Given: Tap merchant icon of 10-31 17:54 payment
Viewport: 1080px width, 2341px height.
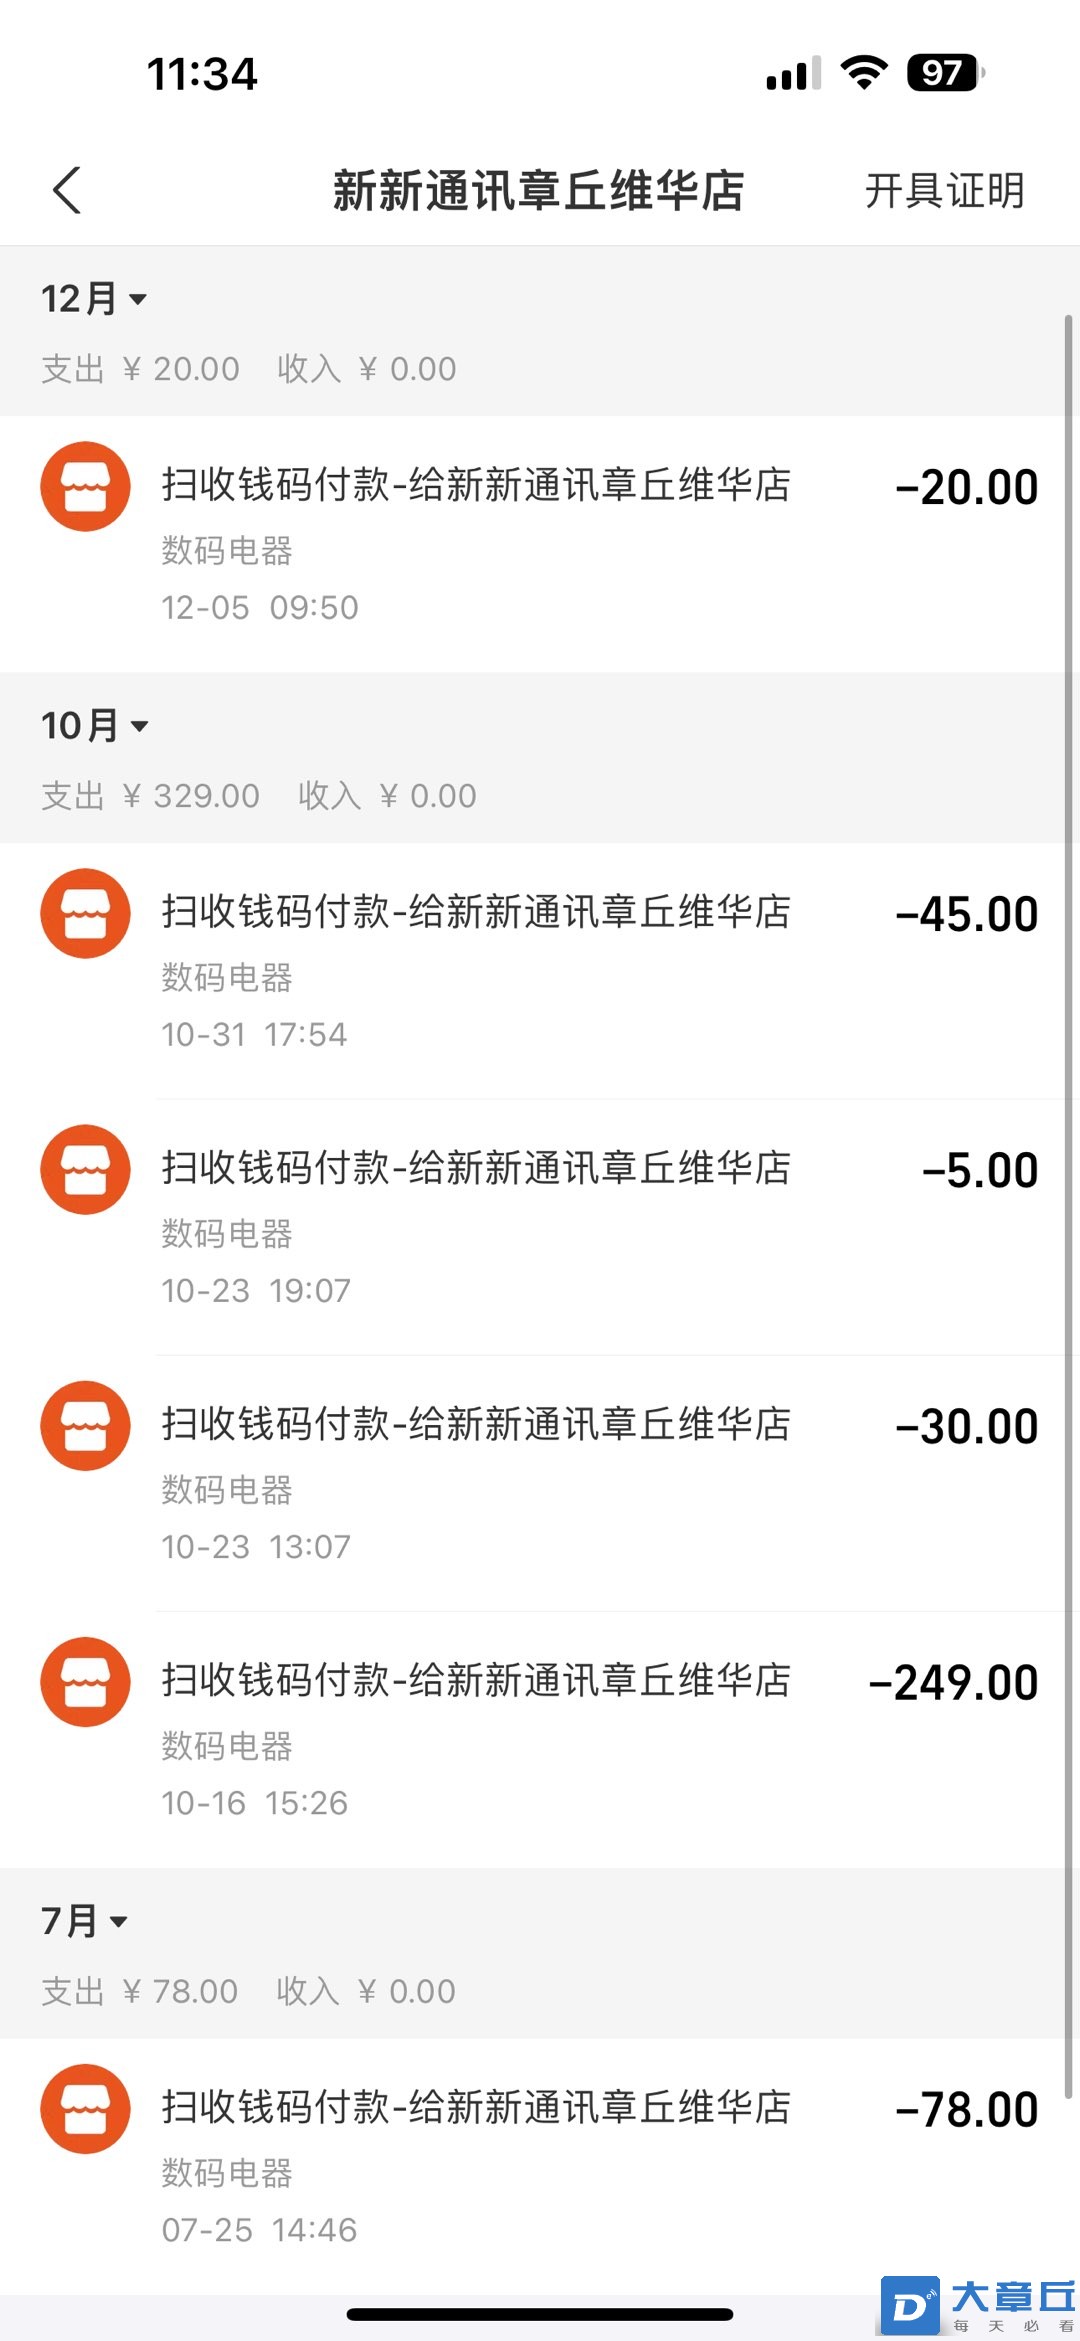Looking at the screenshot, I should click(85, 913).
